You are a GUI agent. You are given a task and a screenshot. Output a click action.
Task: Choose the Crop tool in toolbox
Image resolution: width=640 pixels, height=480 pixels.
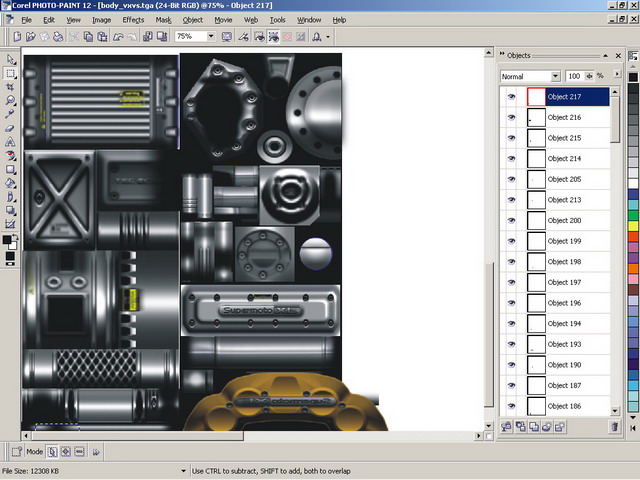(10, 87)
